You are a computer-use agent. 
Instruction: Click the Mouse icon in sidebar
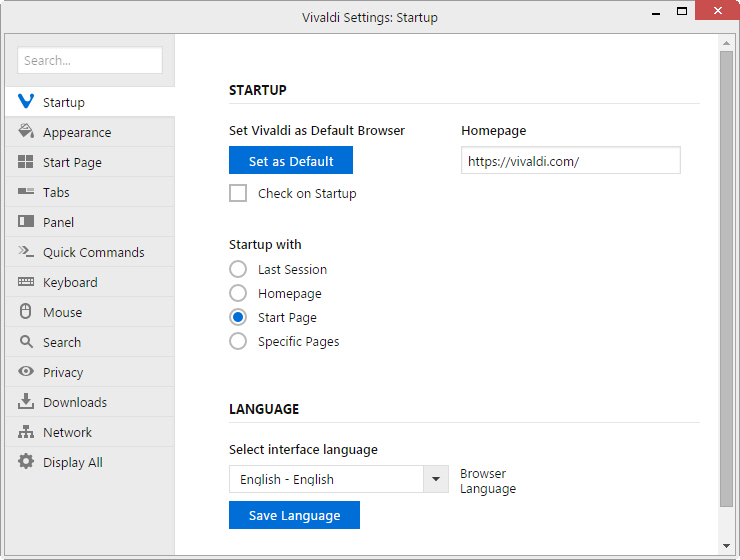click(25, 311)
